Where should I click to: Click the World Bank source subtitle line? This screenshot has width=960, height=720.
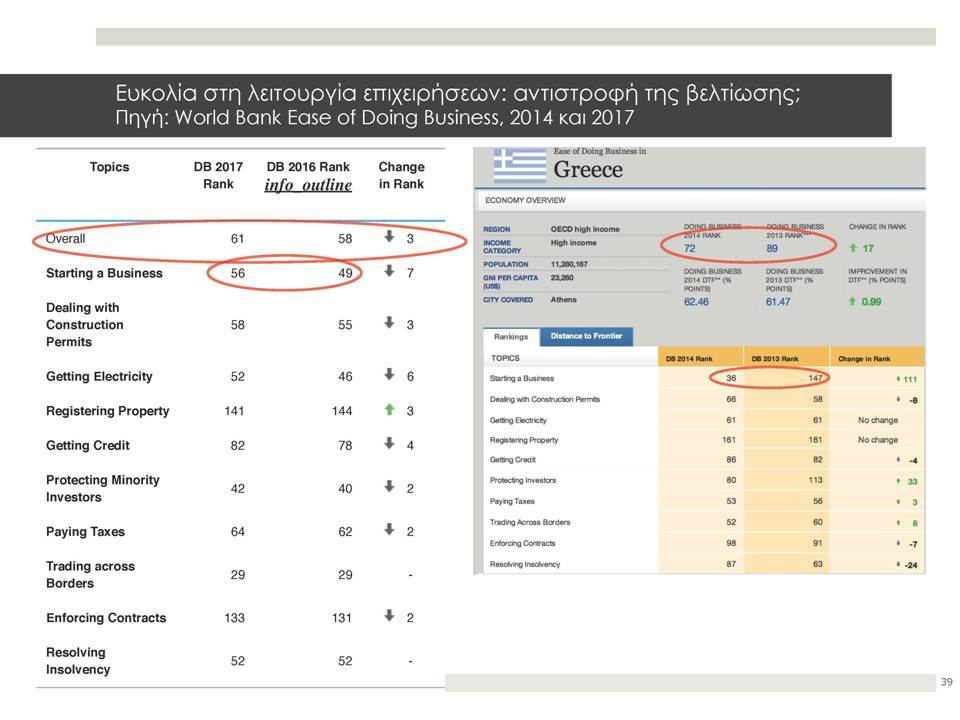click(374, 117)
